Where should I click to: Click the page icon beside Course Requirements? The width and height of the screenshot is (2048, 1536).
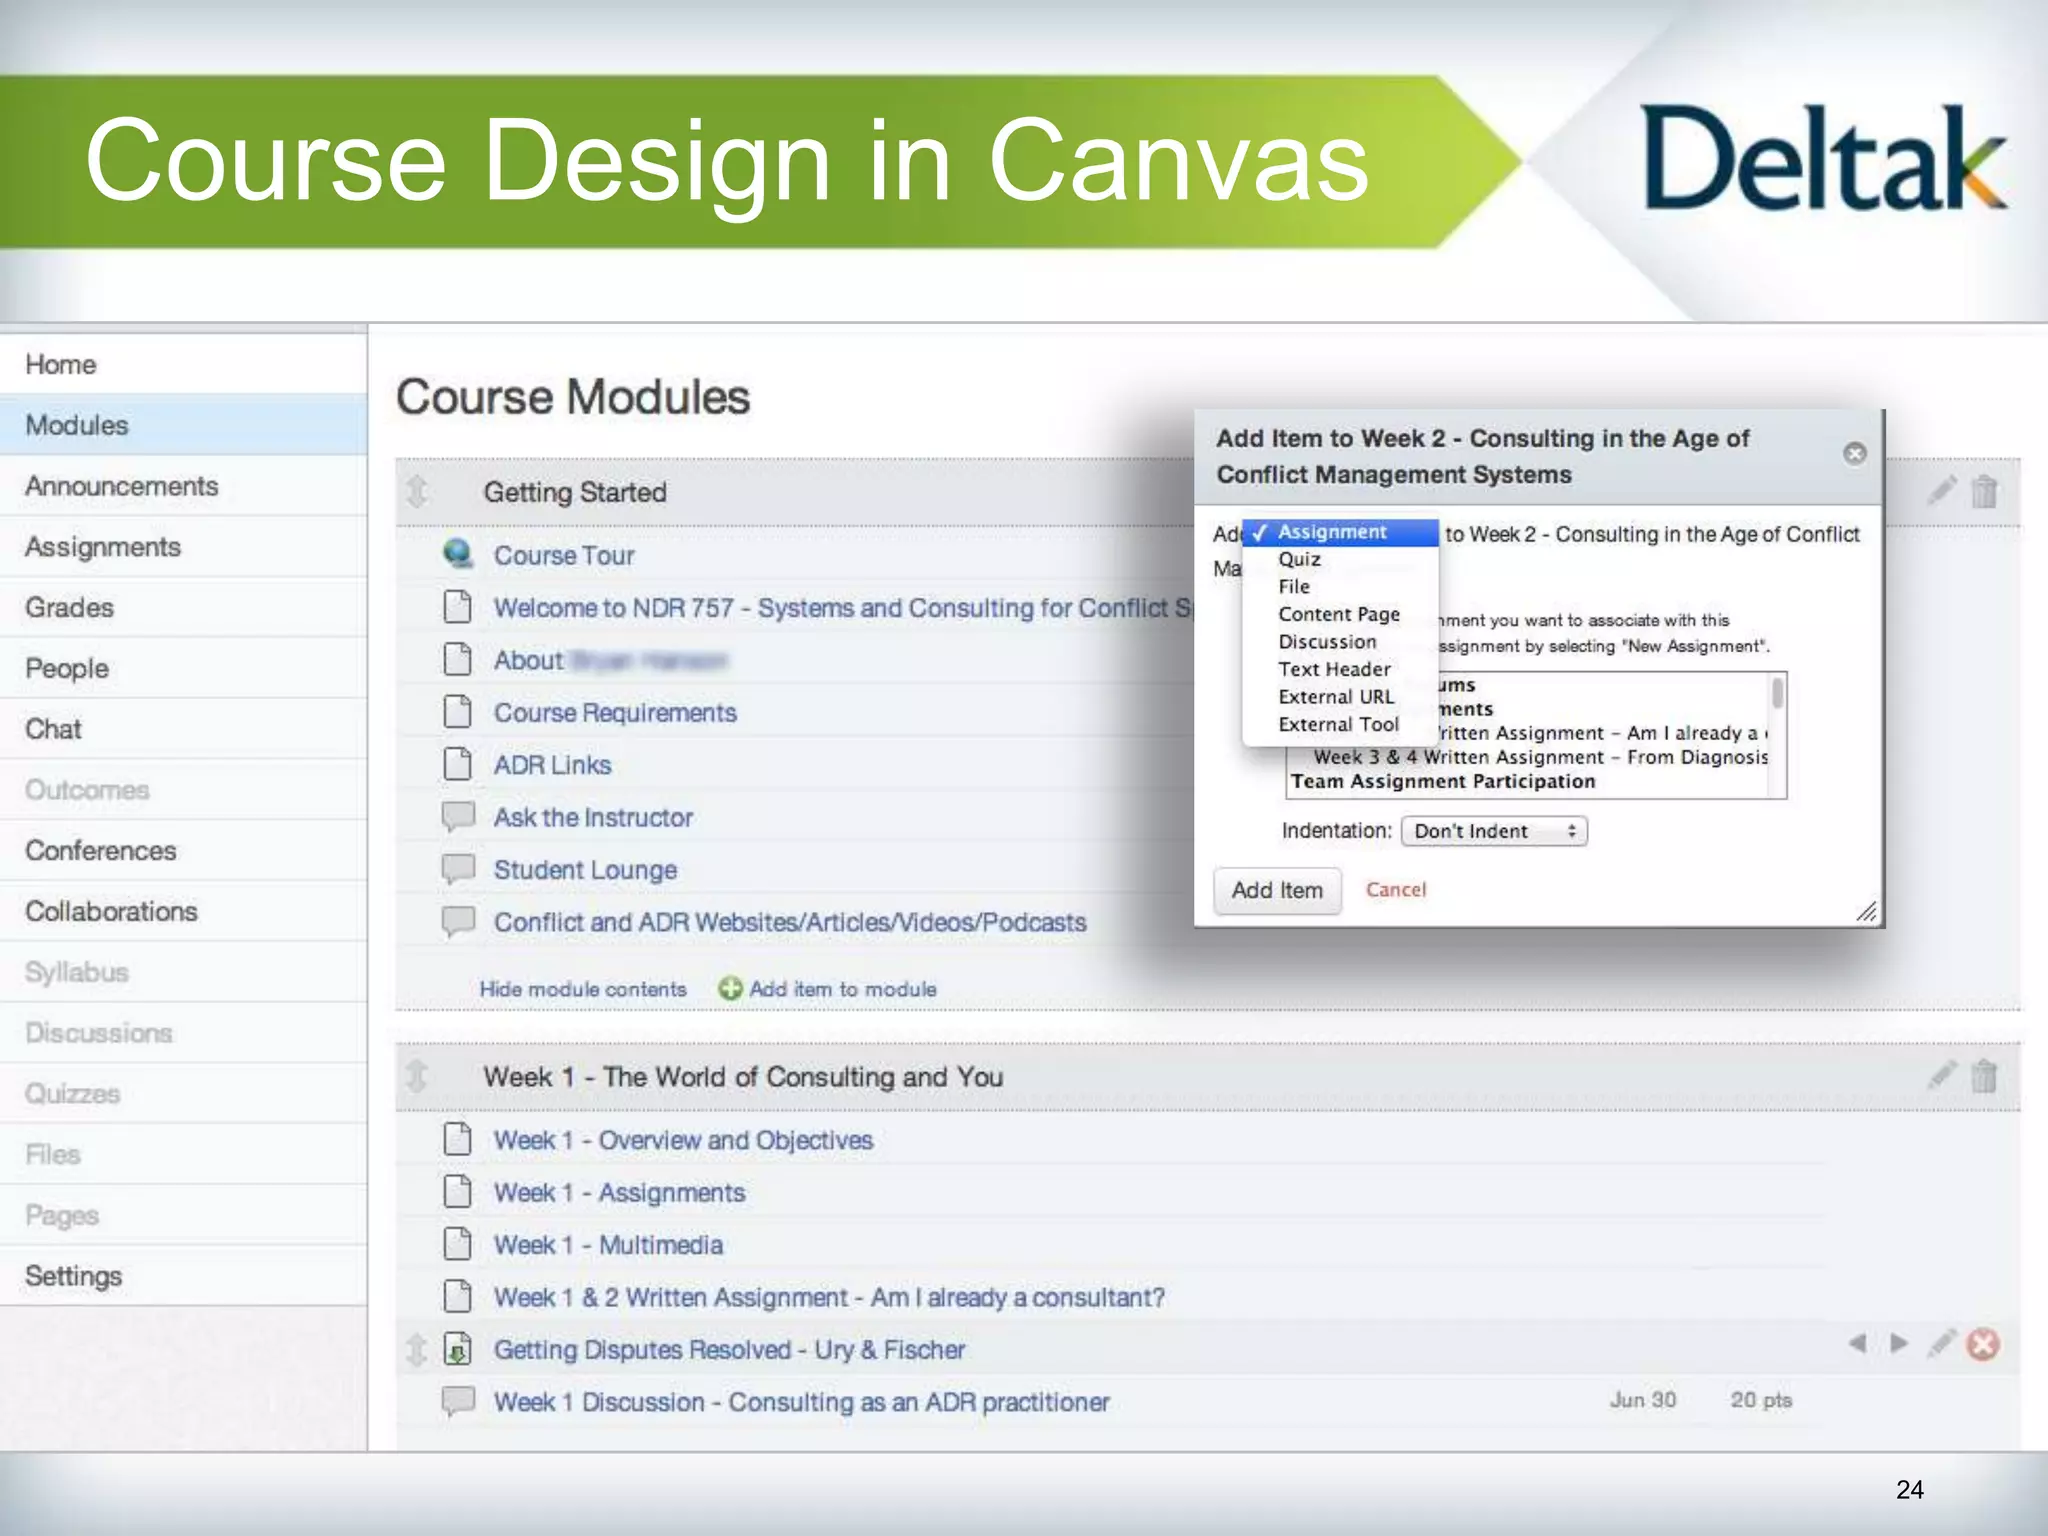[458, 712]
